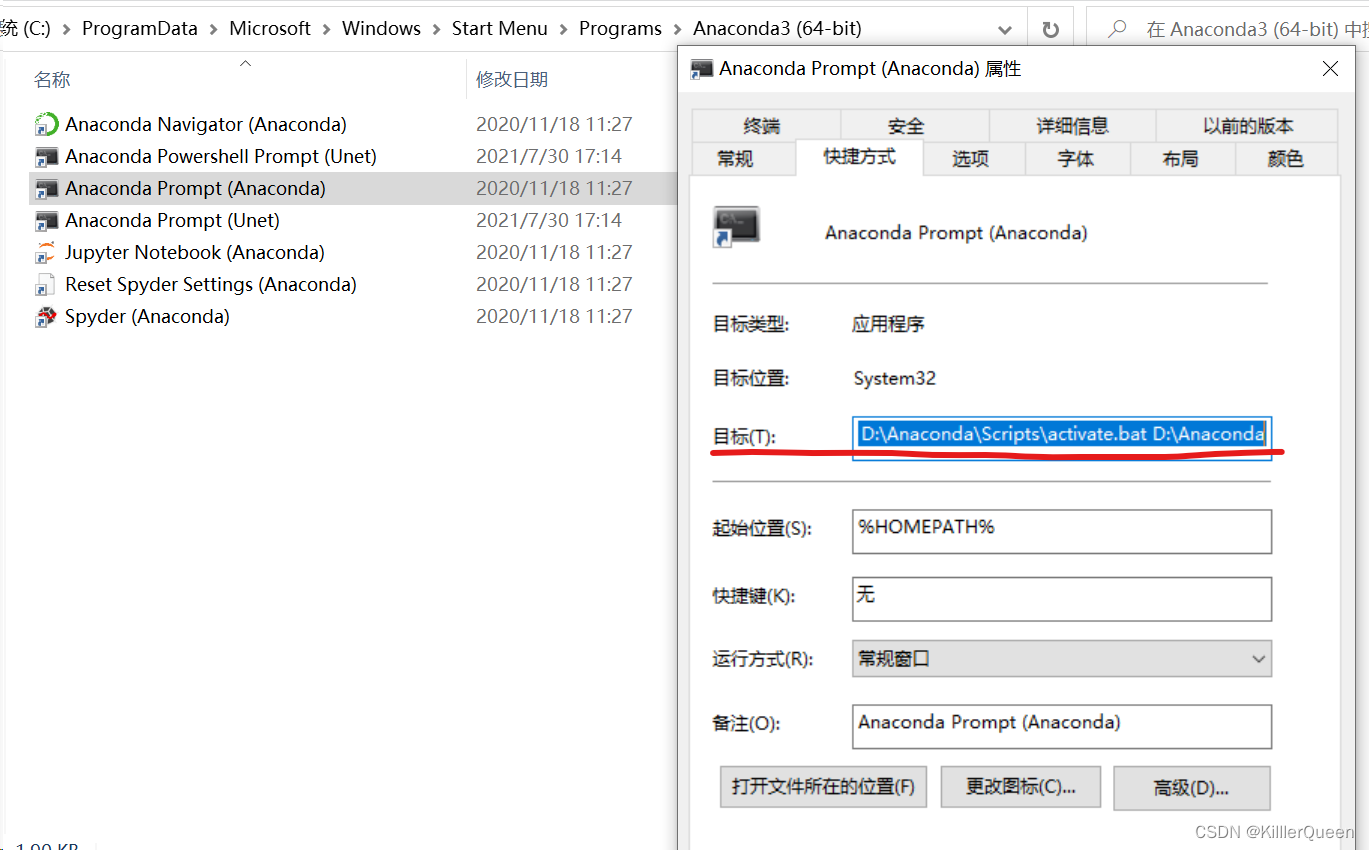Switch to the 颜色 tab
Viewport: 1369px width, 850px height.
[1285, 159]
